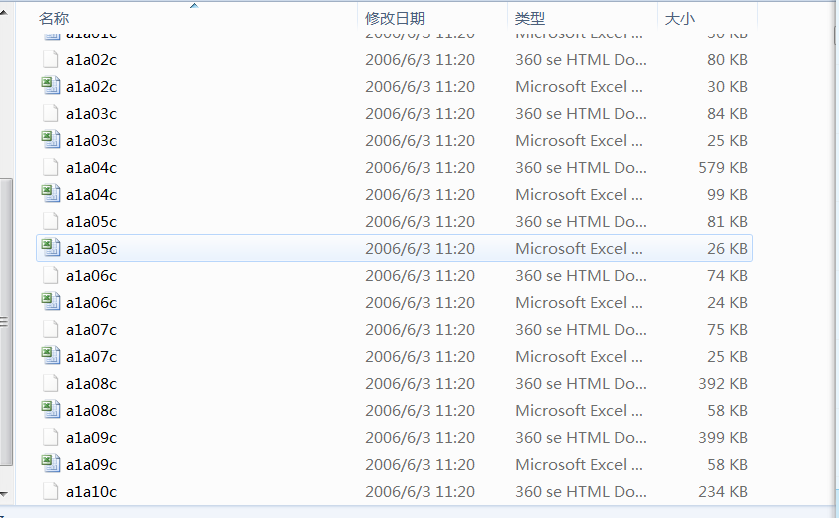The height and width of the screenshot is (518, 839).
Task: Click the HTML document icon for the 579 KB a1a04c file
Action: 50,167
